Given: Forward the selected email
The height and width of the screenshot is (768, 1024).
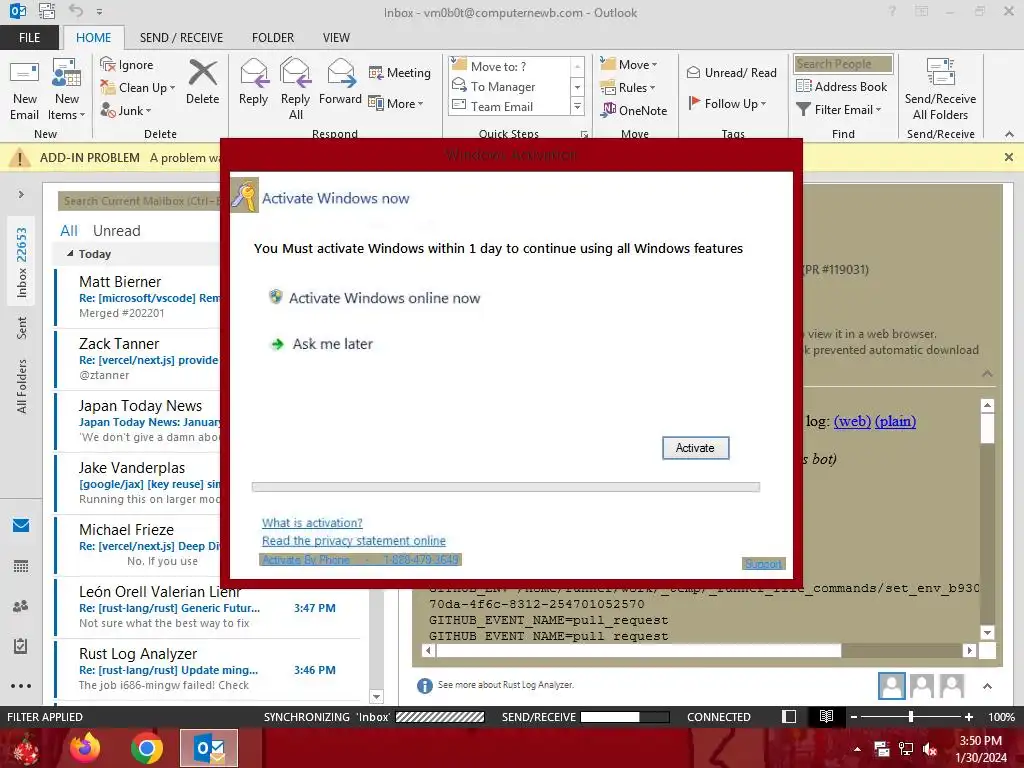Looking at the screenshot, I should point(340,82).
